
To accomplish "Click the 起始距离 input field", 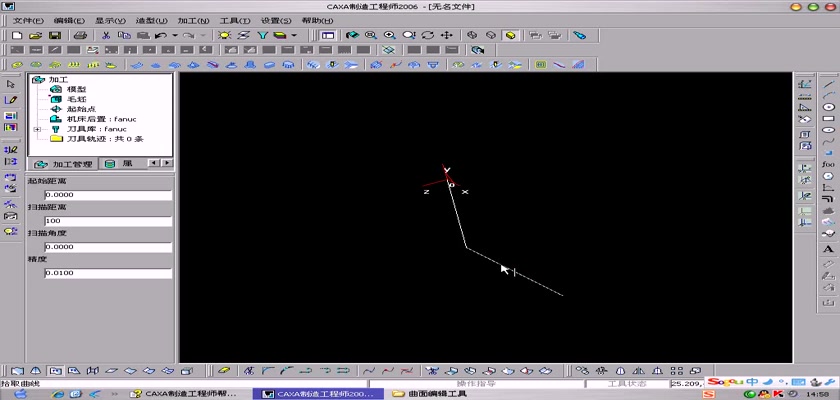I will click(108, 195).
